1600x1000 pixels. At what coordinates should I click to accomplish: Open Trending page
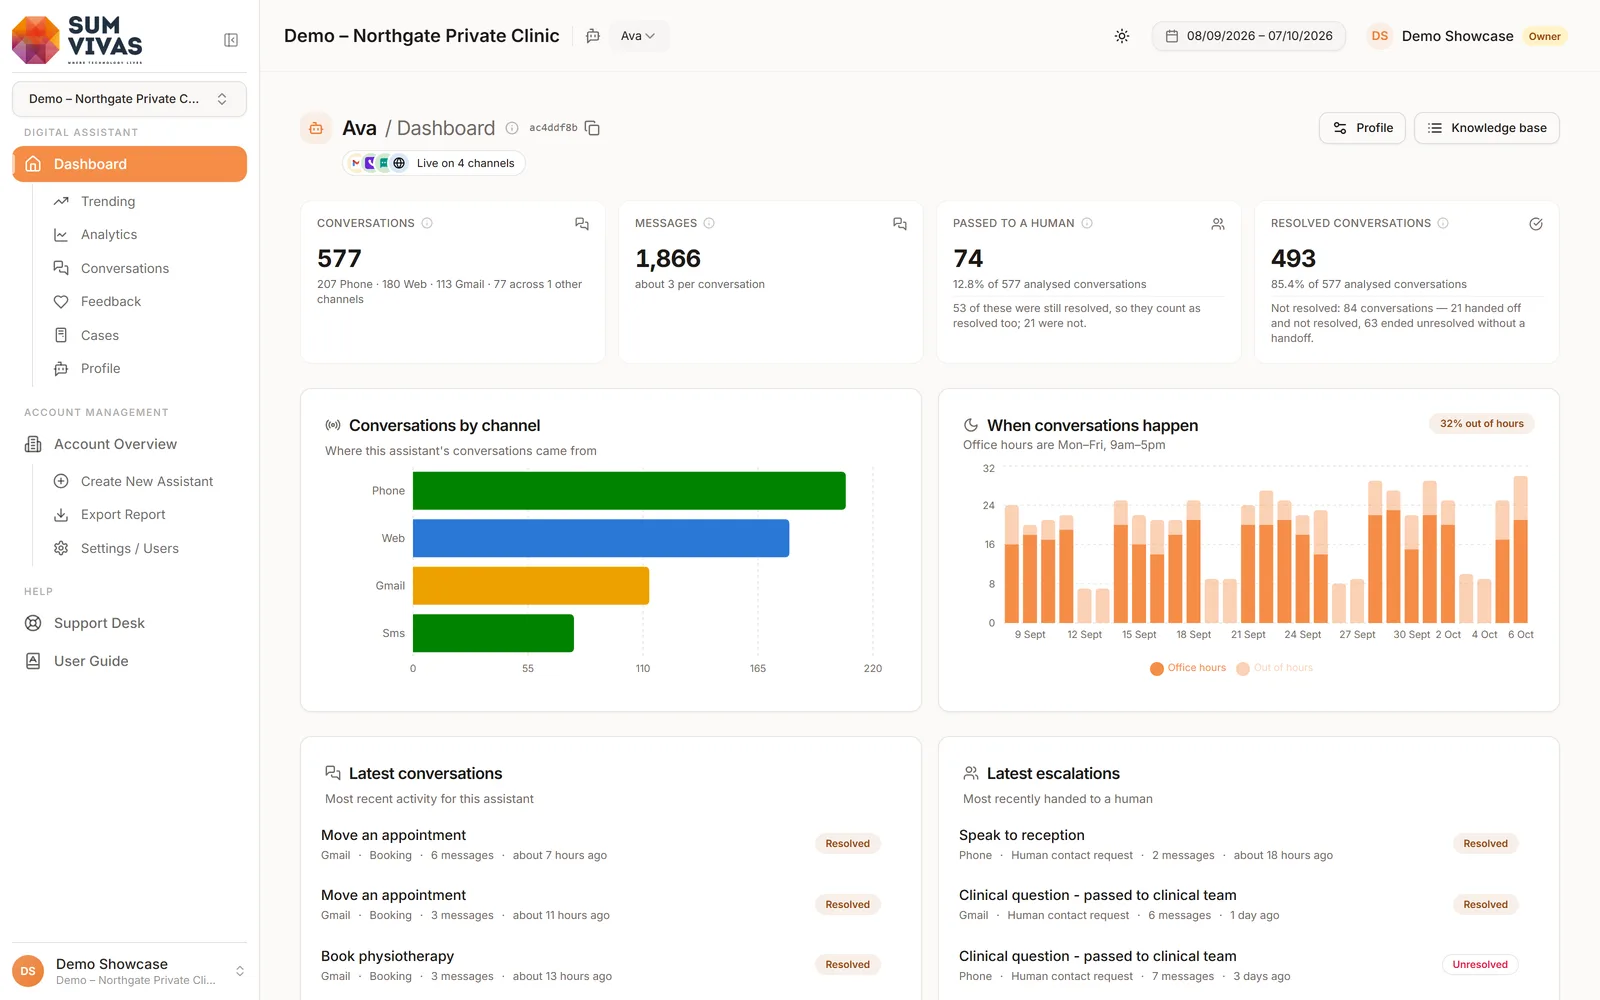click(x=108, y=201)
